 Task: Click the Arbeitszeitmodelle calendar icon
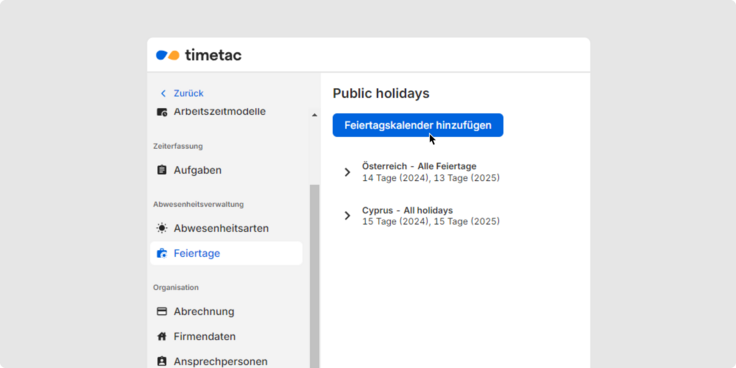coord(162,112)
